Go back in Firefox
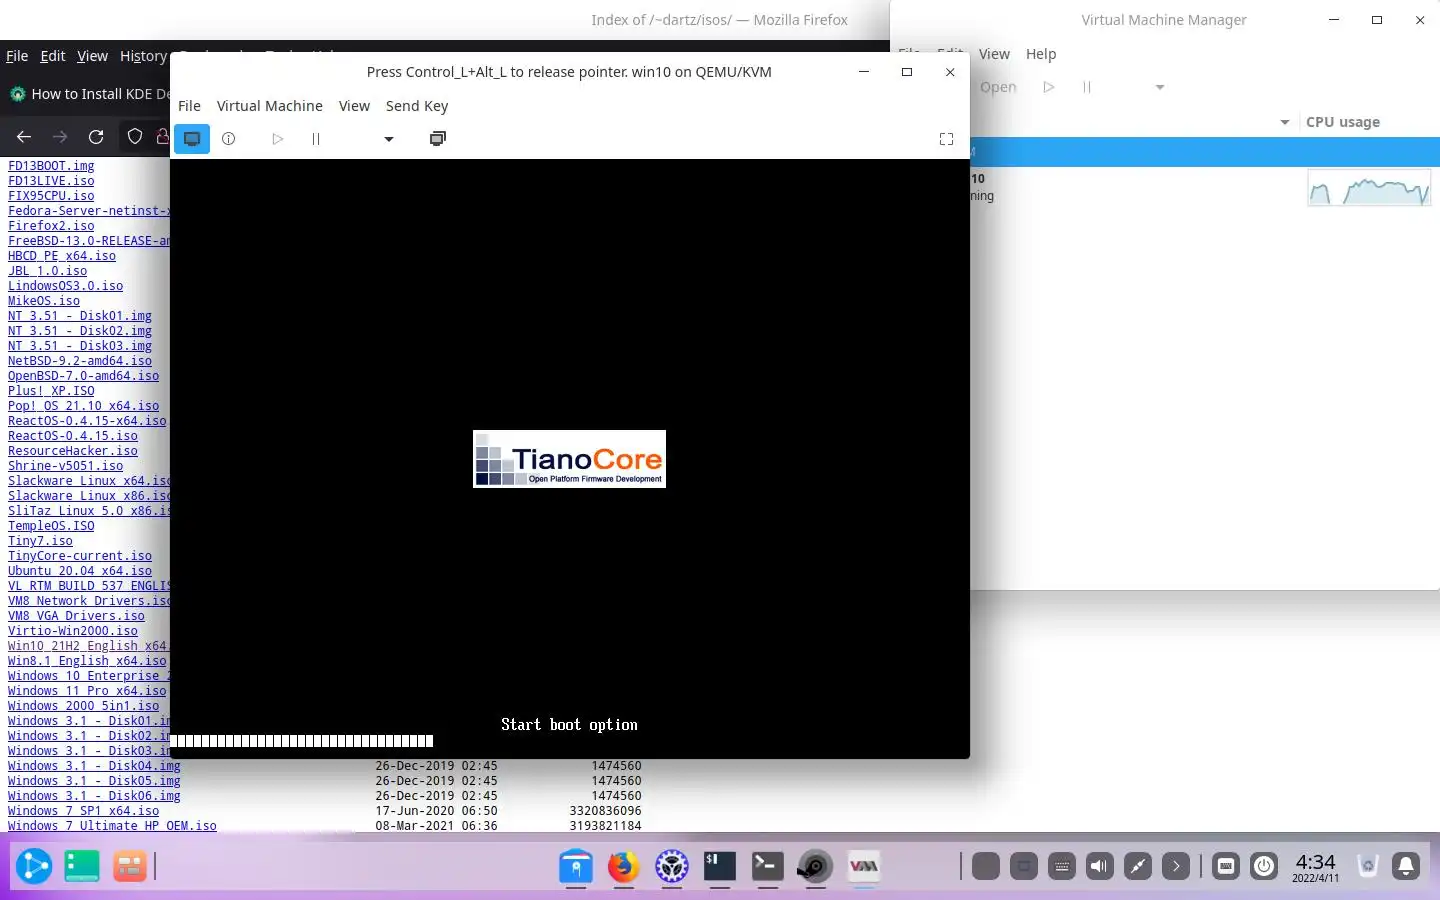 pos(24,137)
